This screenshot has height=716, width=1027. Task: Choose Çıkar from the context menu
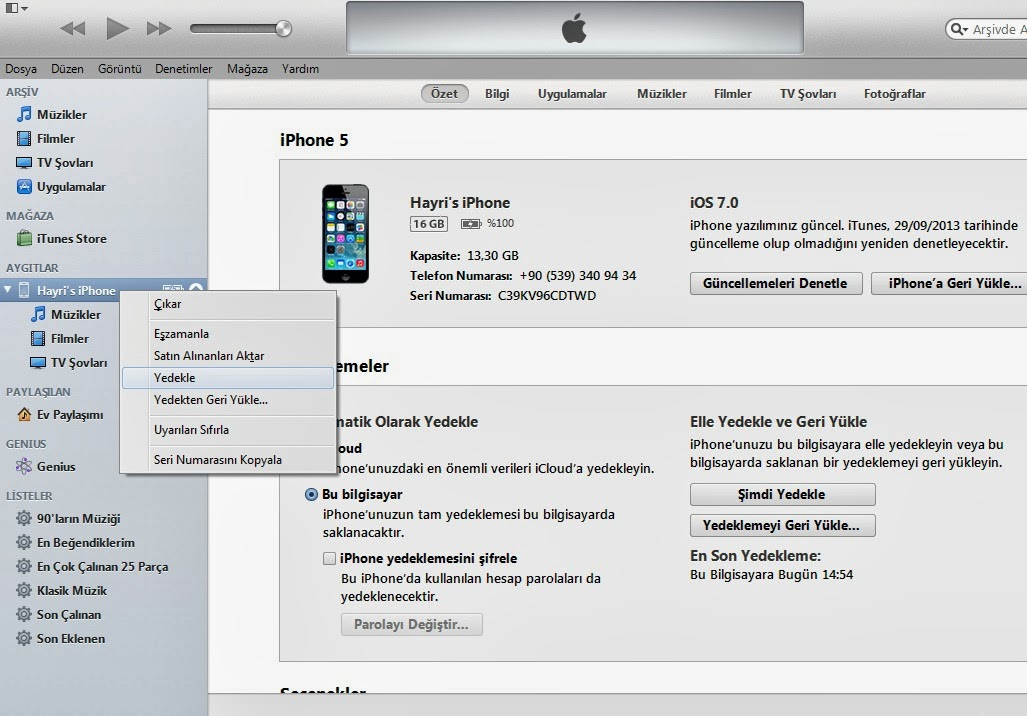coord(228,304)
